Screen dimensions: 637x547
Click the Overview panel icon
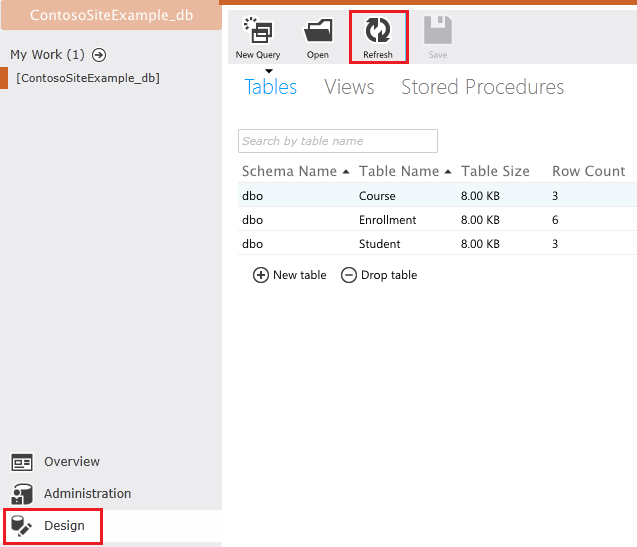tap(23, 462)
